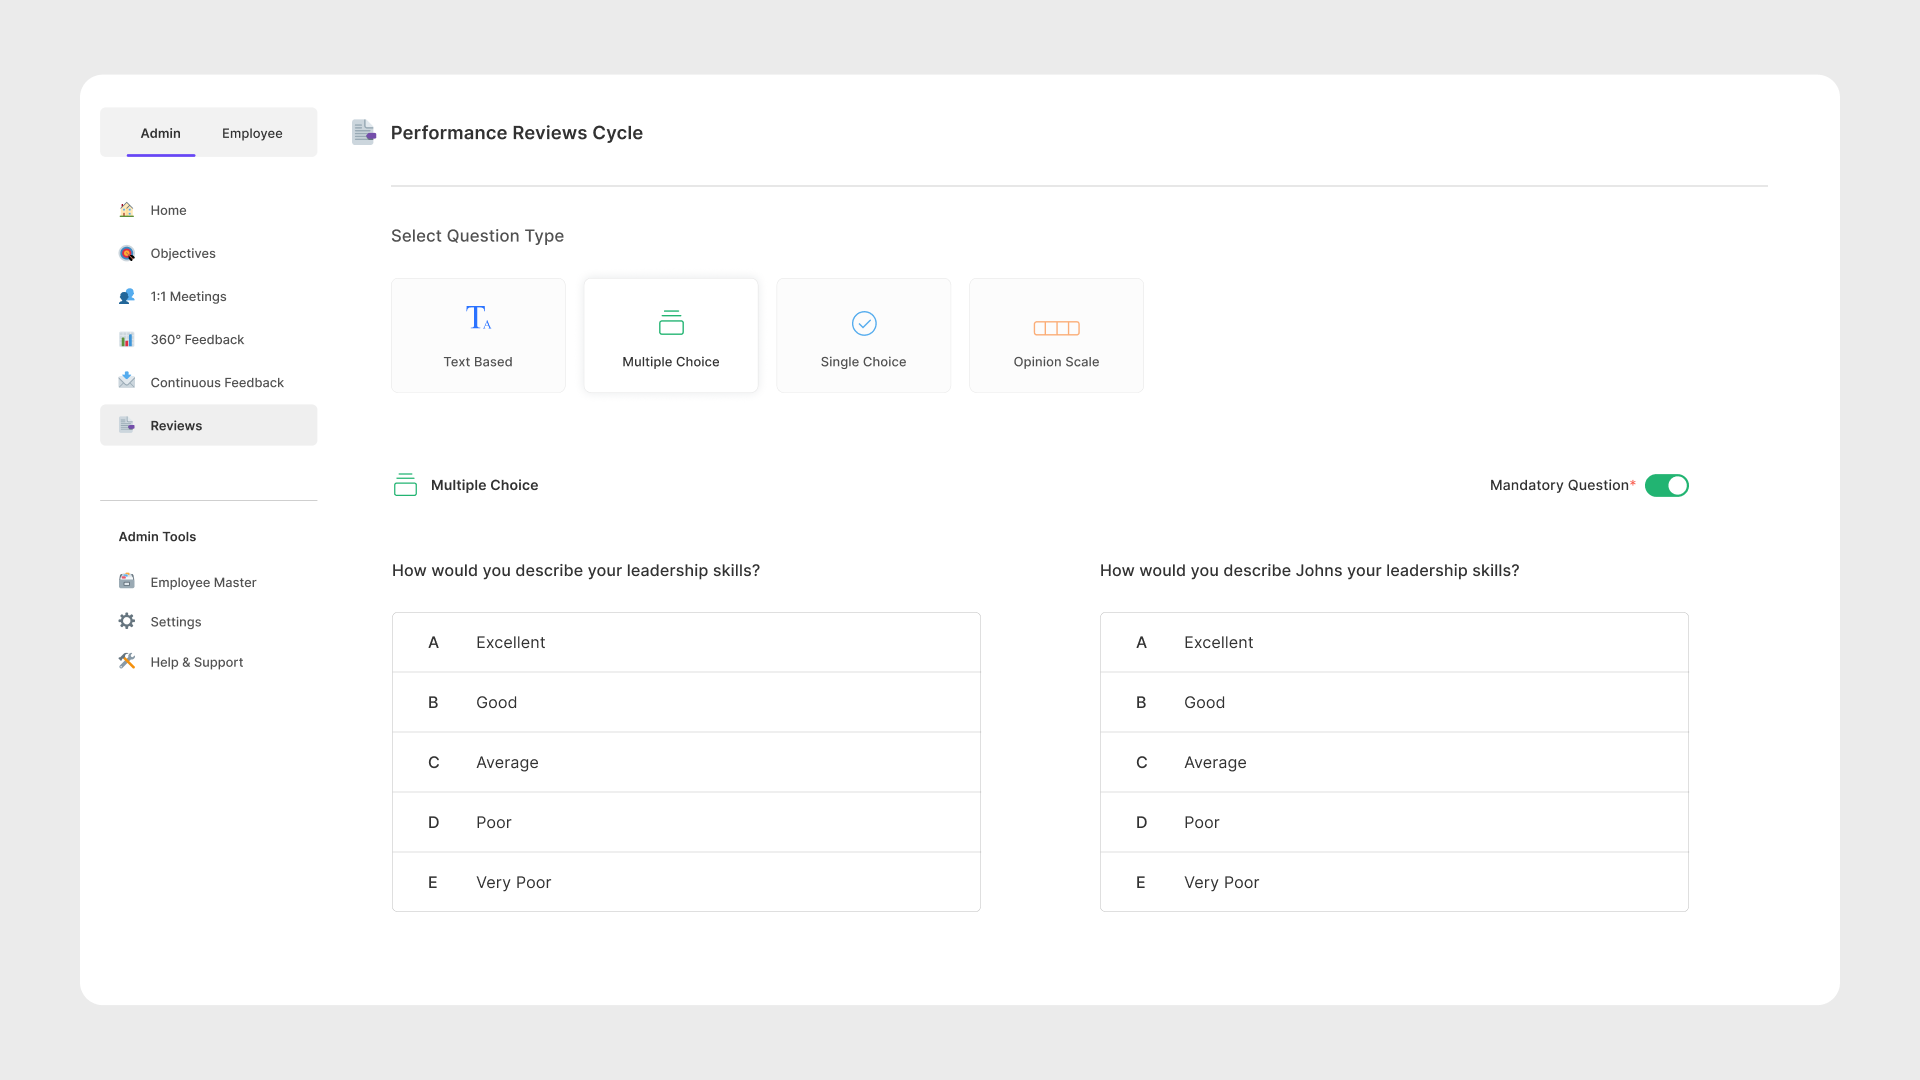Go to 1:1 Meetings page

click(208, 296)
